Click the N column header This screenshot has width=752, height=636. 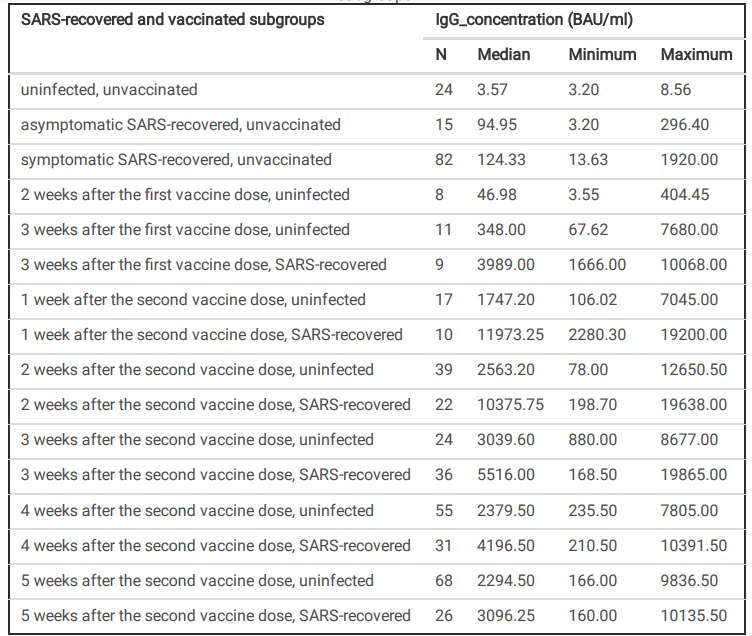click(x=441, y=54)
